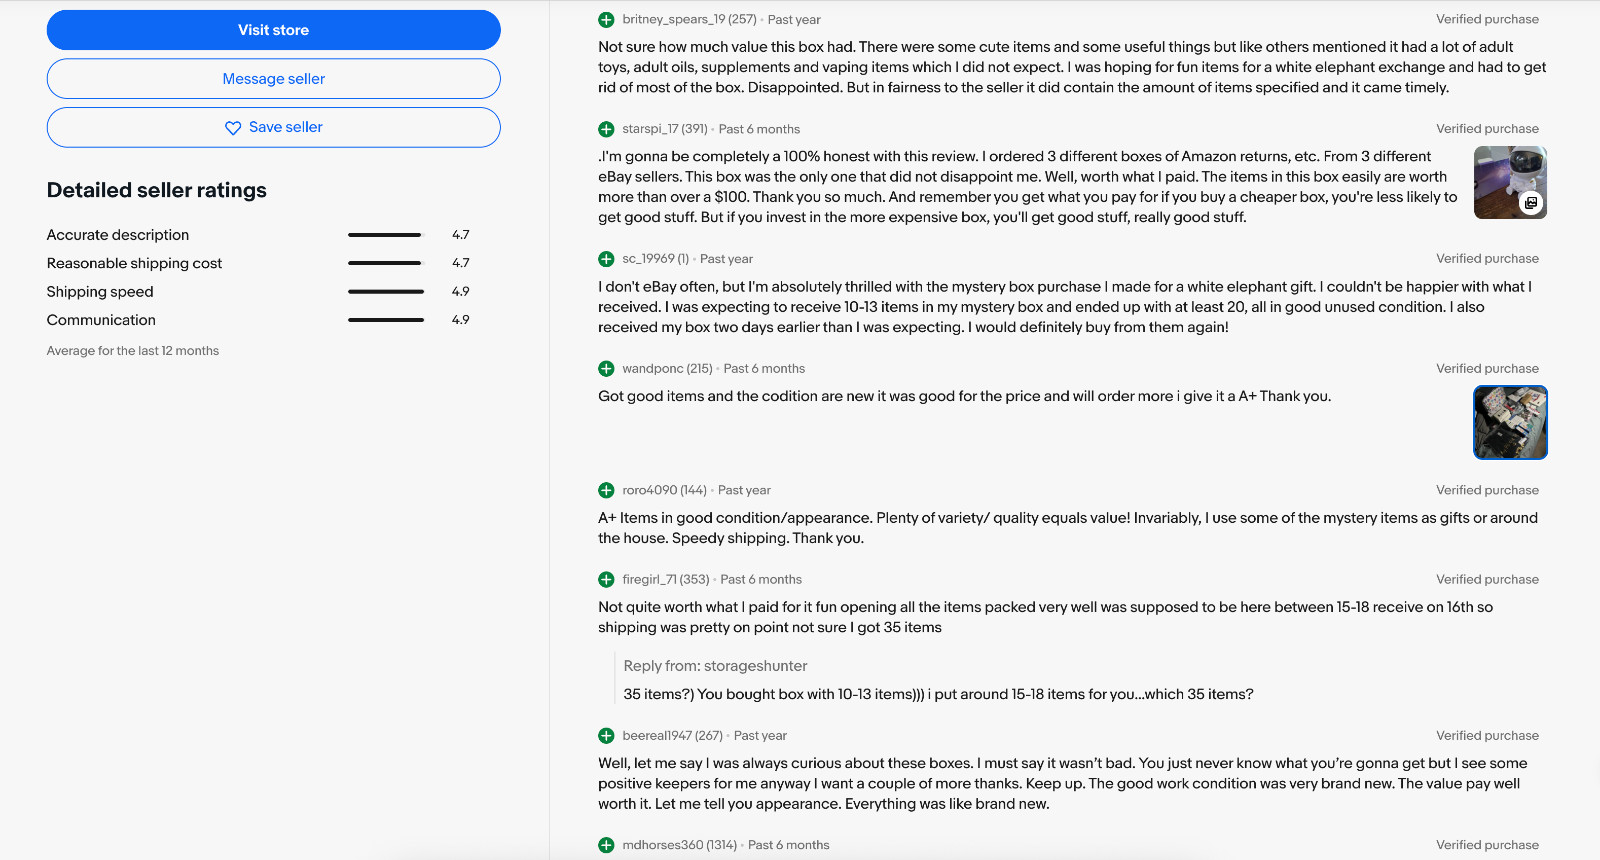1600x860 pixels.
Task: Click the Visit store button
Action: point(273,30)
